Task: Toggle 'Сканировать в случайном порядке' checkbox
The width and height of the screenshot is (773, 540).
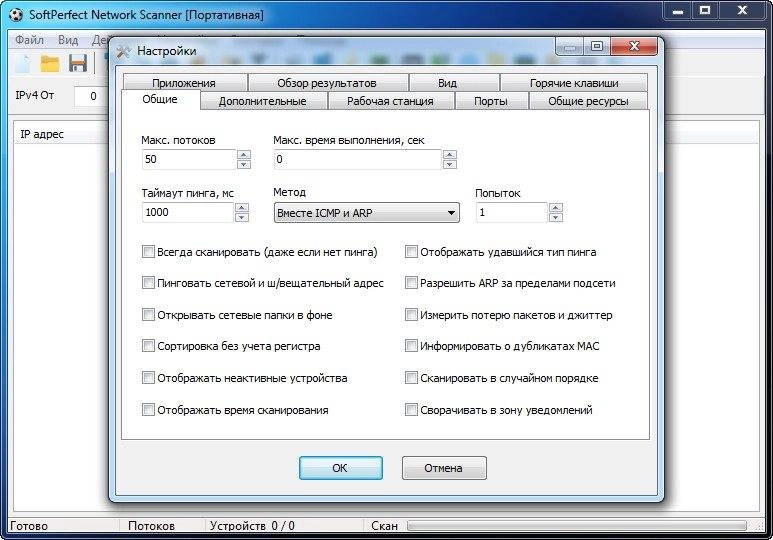Action: (x=411, y=378)
